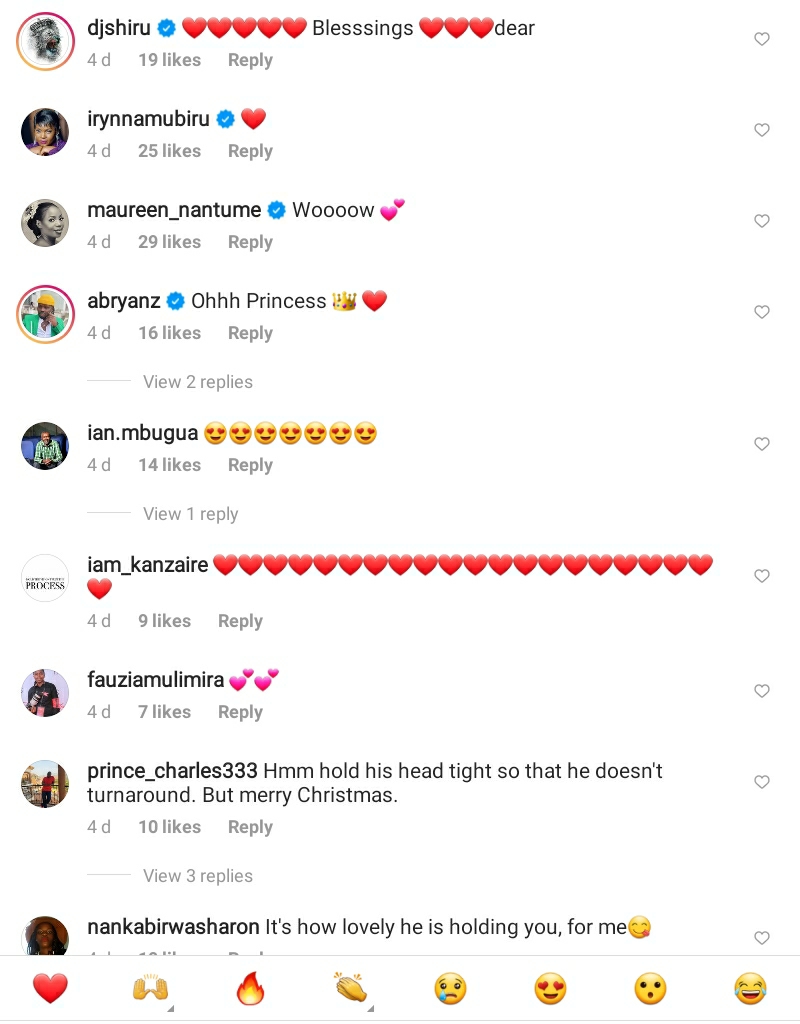Expand View 1 reply under ian.mbugua

tap(190, 514)
